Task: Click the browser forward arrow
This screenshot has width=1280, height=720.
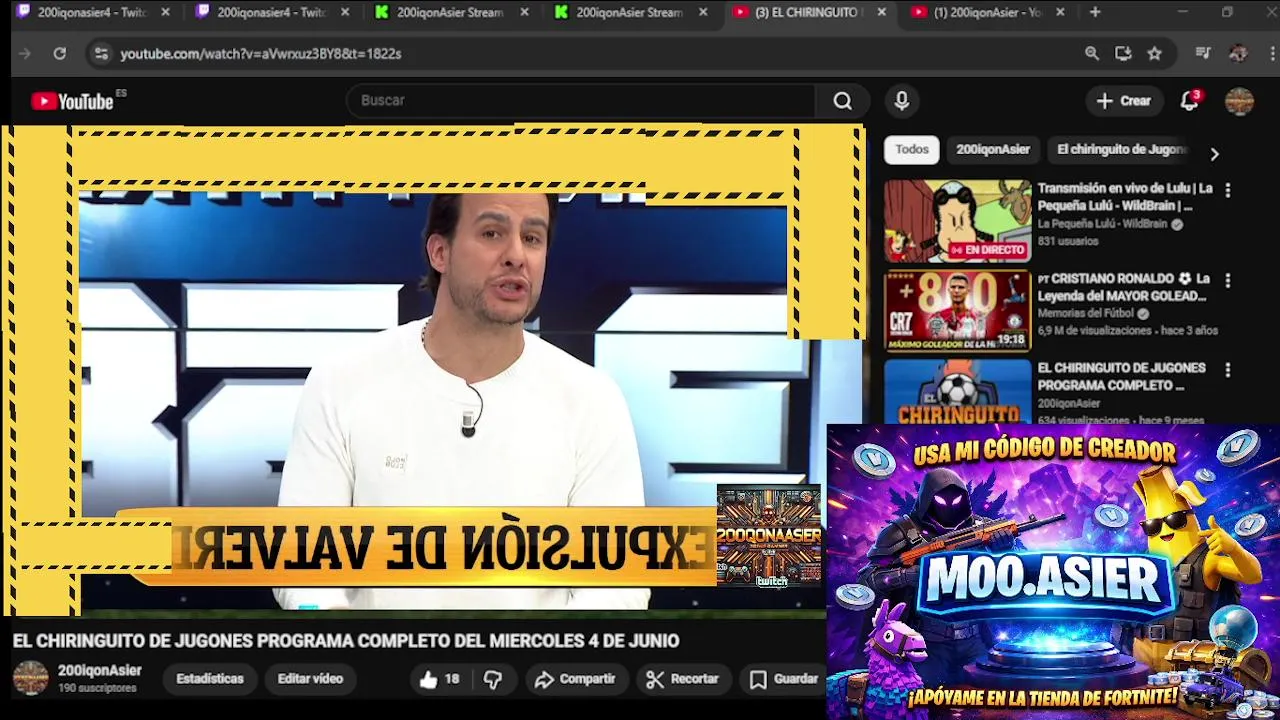Action: (x=25, y=54)
